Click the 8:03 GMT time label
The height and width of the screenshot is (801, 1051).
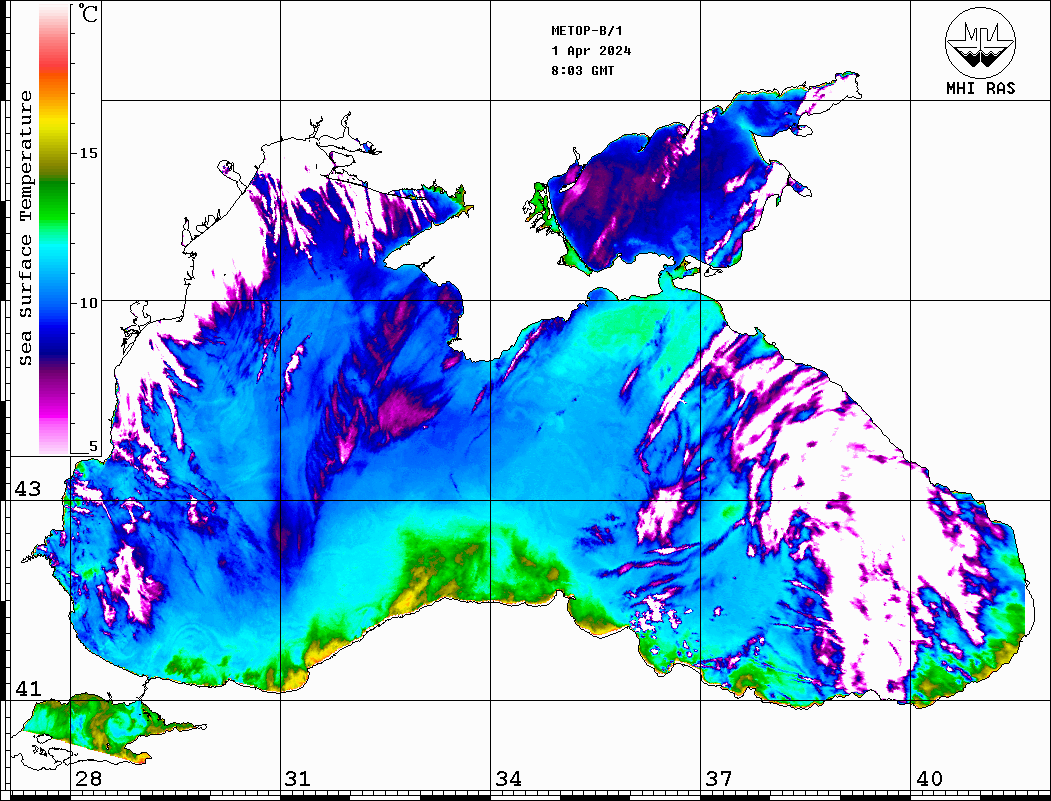[583, 71]
